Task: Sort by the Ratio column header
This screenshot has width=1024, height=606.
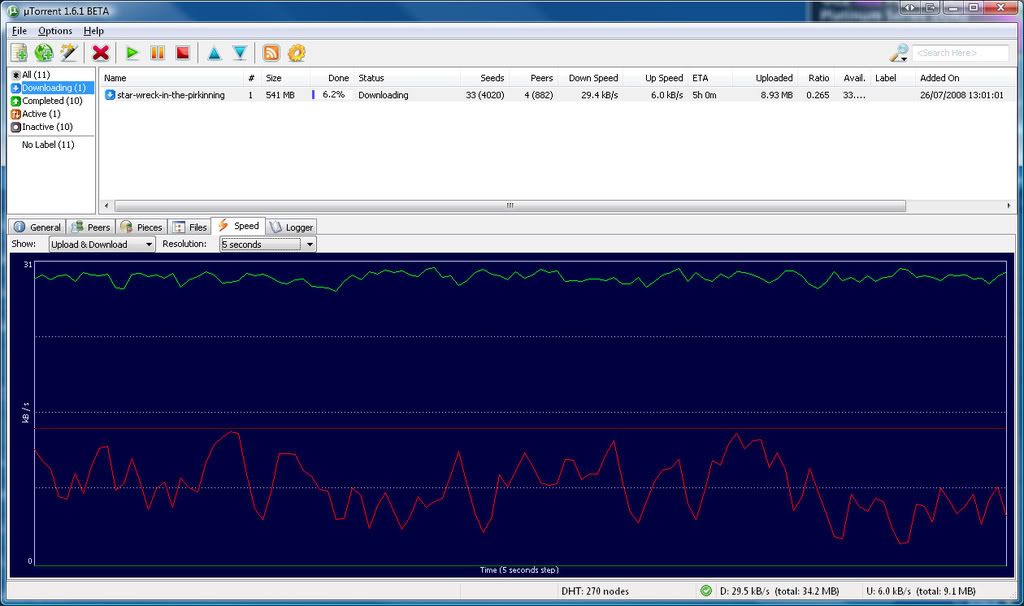Action: pos(818,78)
